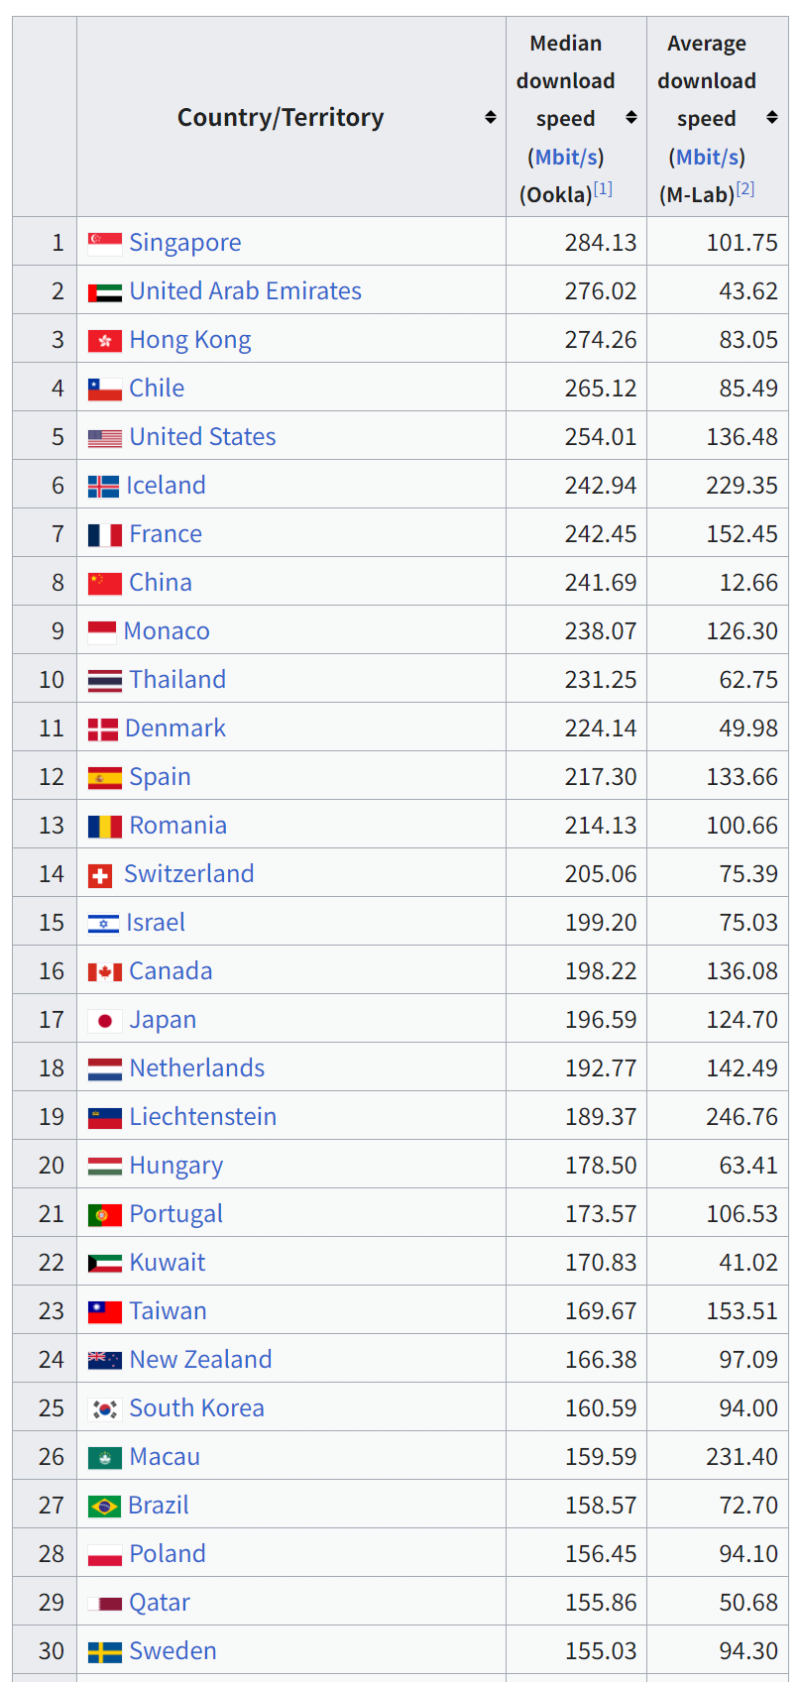Open citation reference [1] for Ookla

click(x=603, y=188)
